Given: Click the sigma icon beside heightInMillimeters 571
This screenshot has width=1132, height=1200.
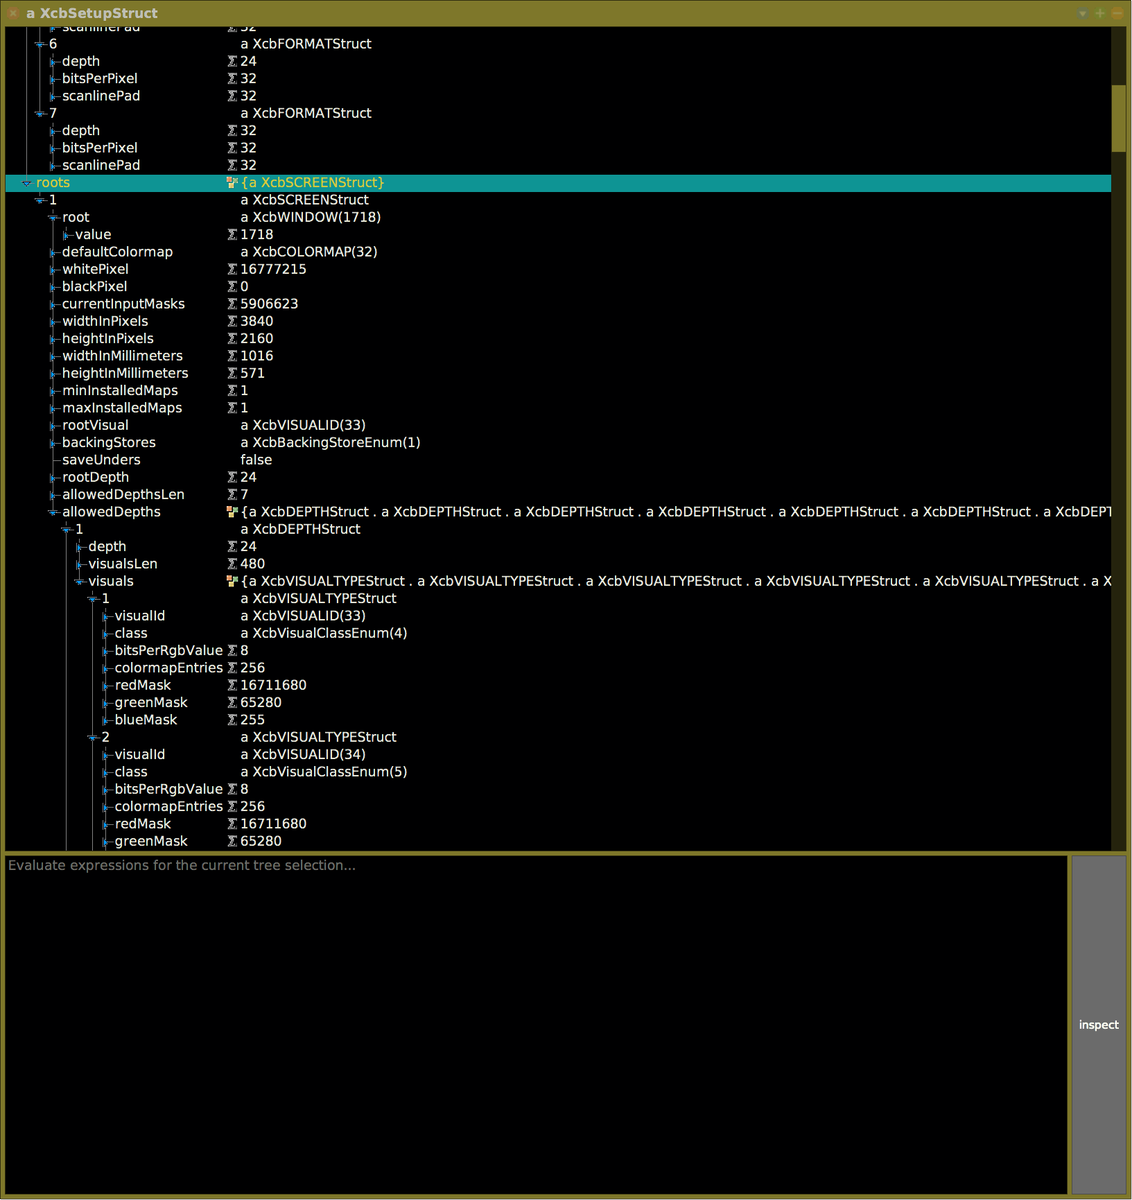Looking at the screenshot, I should click(232, 373).
